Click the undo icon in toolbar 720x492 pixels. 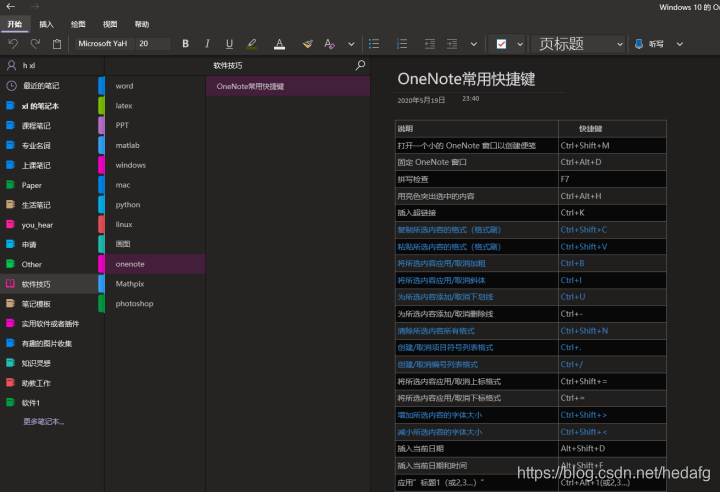(13, 44)
